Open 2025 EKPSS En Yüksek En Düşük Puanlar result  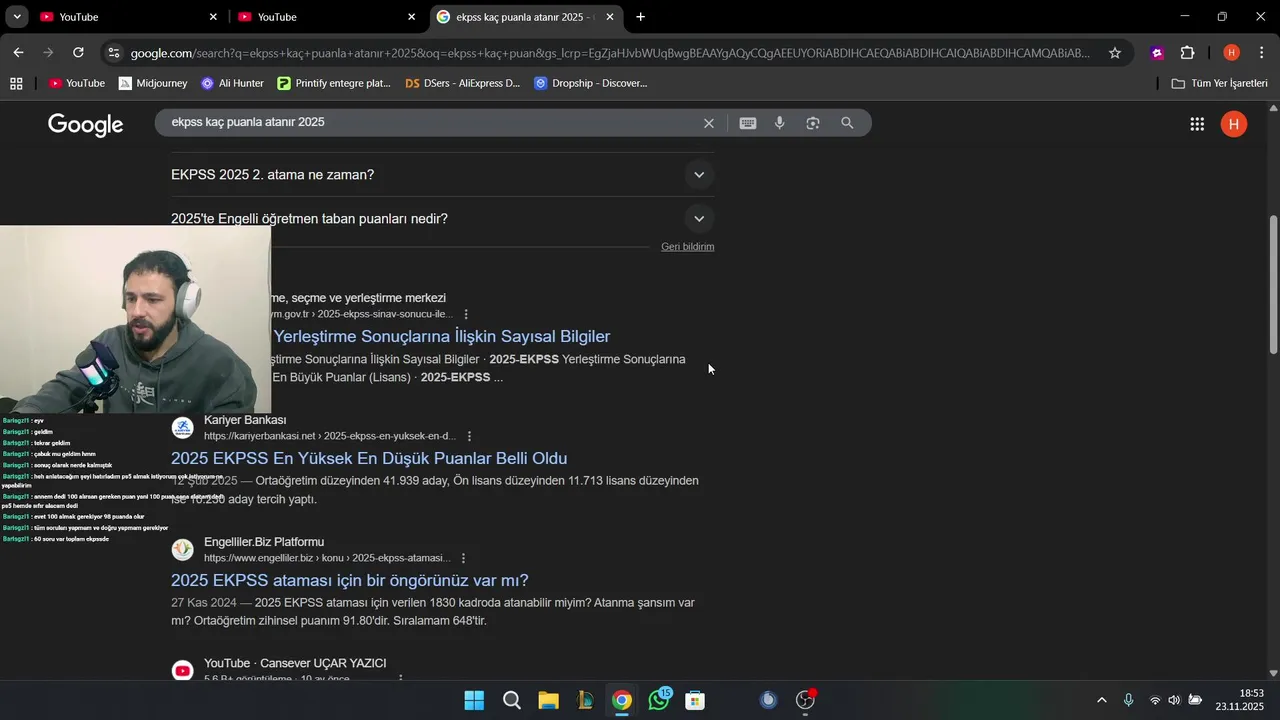pyautogui.click(x=369, y=459)
